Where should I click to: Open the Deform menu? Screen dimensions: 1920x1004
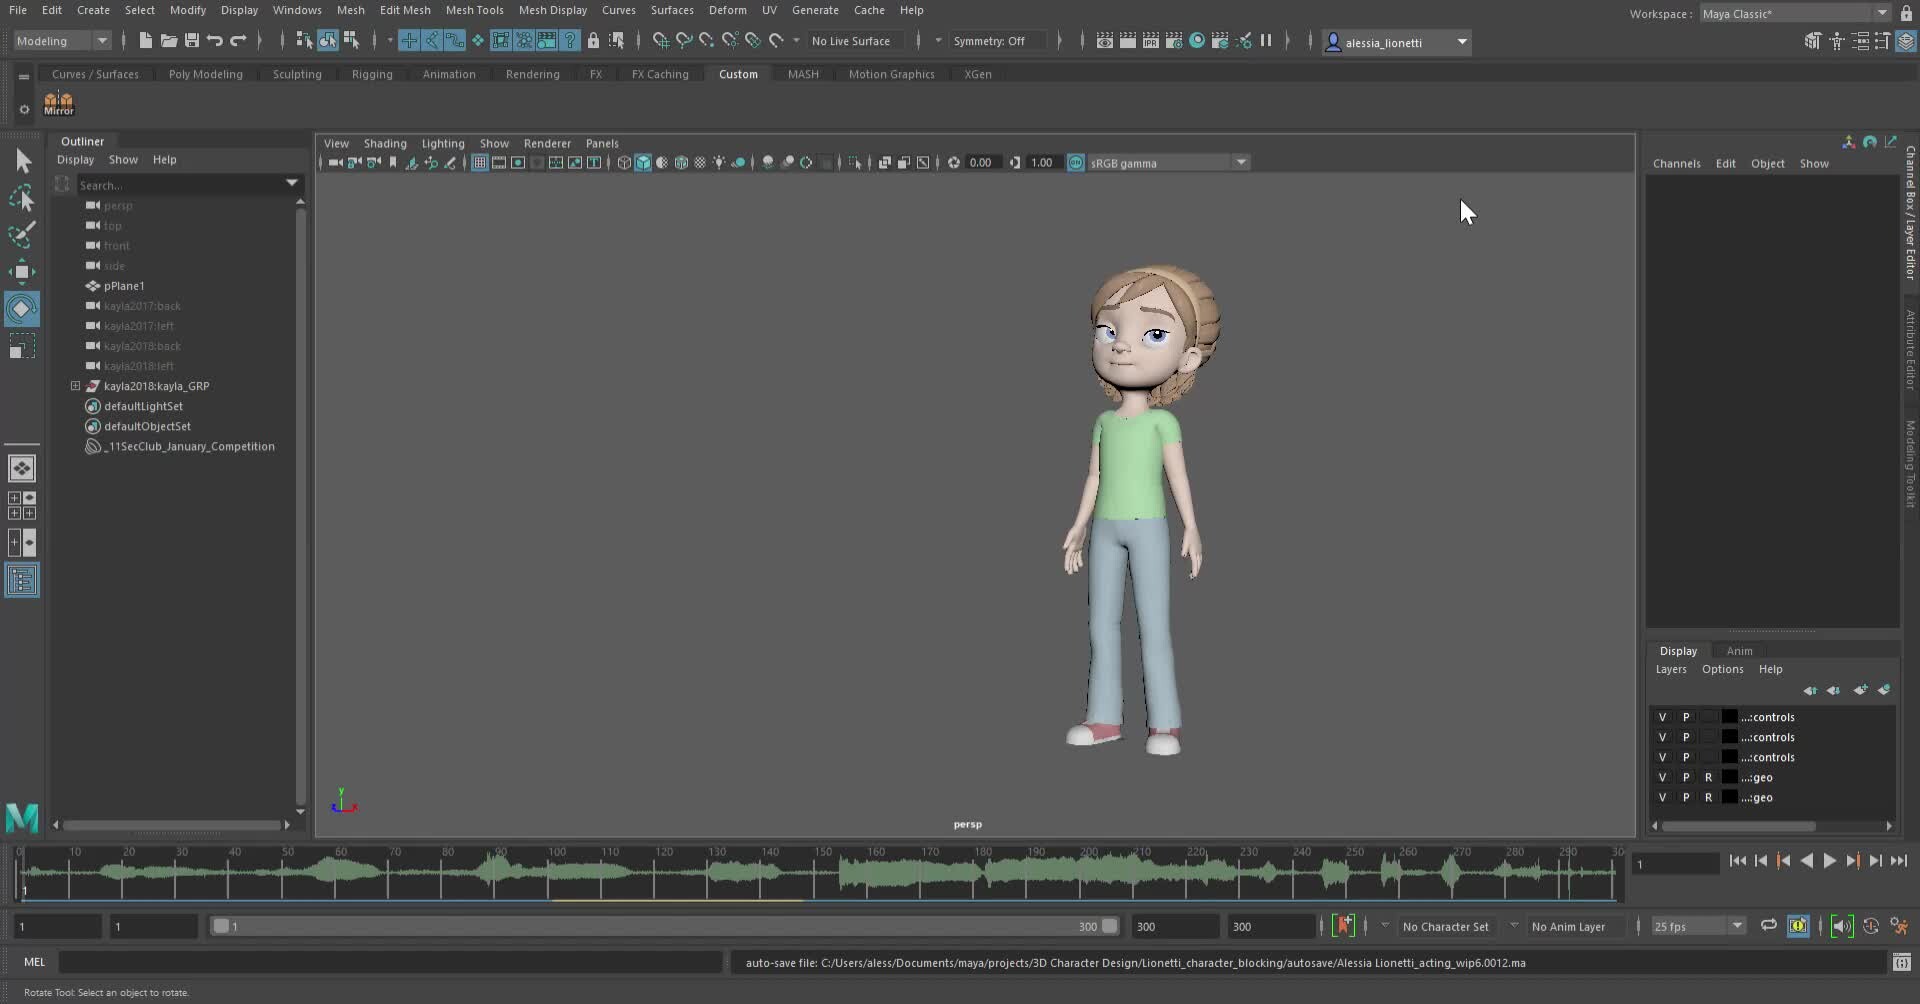[x=727, y=10]
